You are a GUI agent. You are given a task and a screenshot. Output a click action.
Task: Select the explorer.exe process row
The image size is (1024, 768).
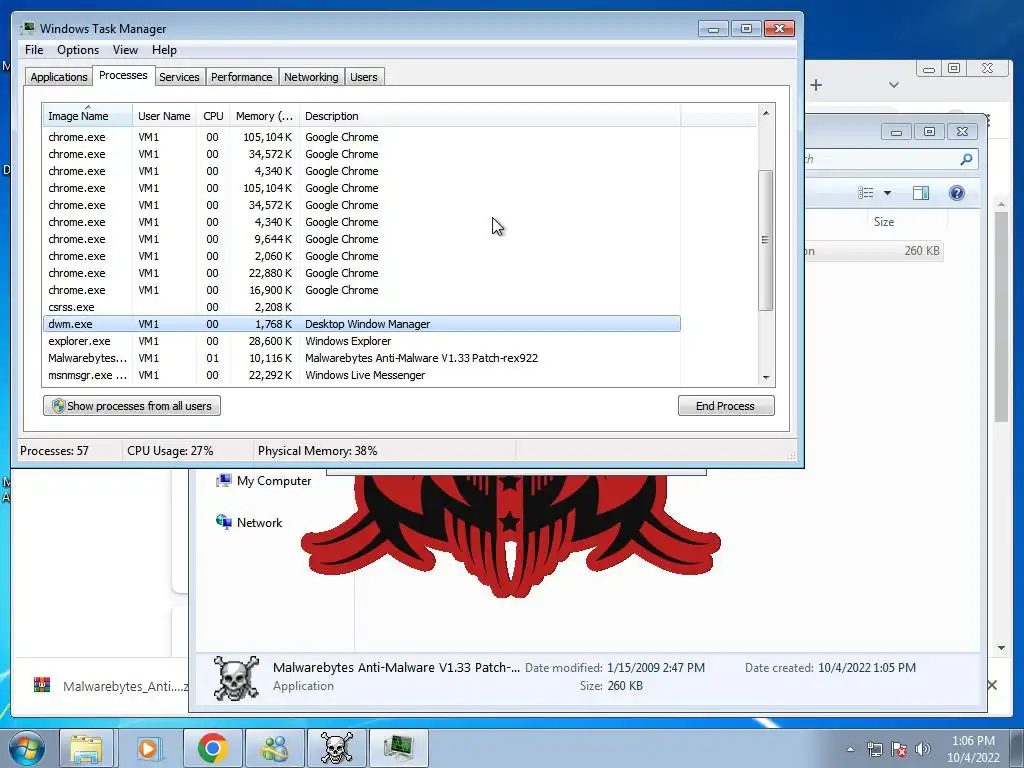point(362,341)
